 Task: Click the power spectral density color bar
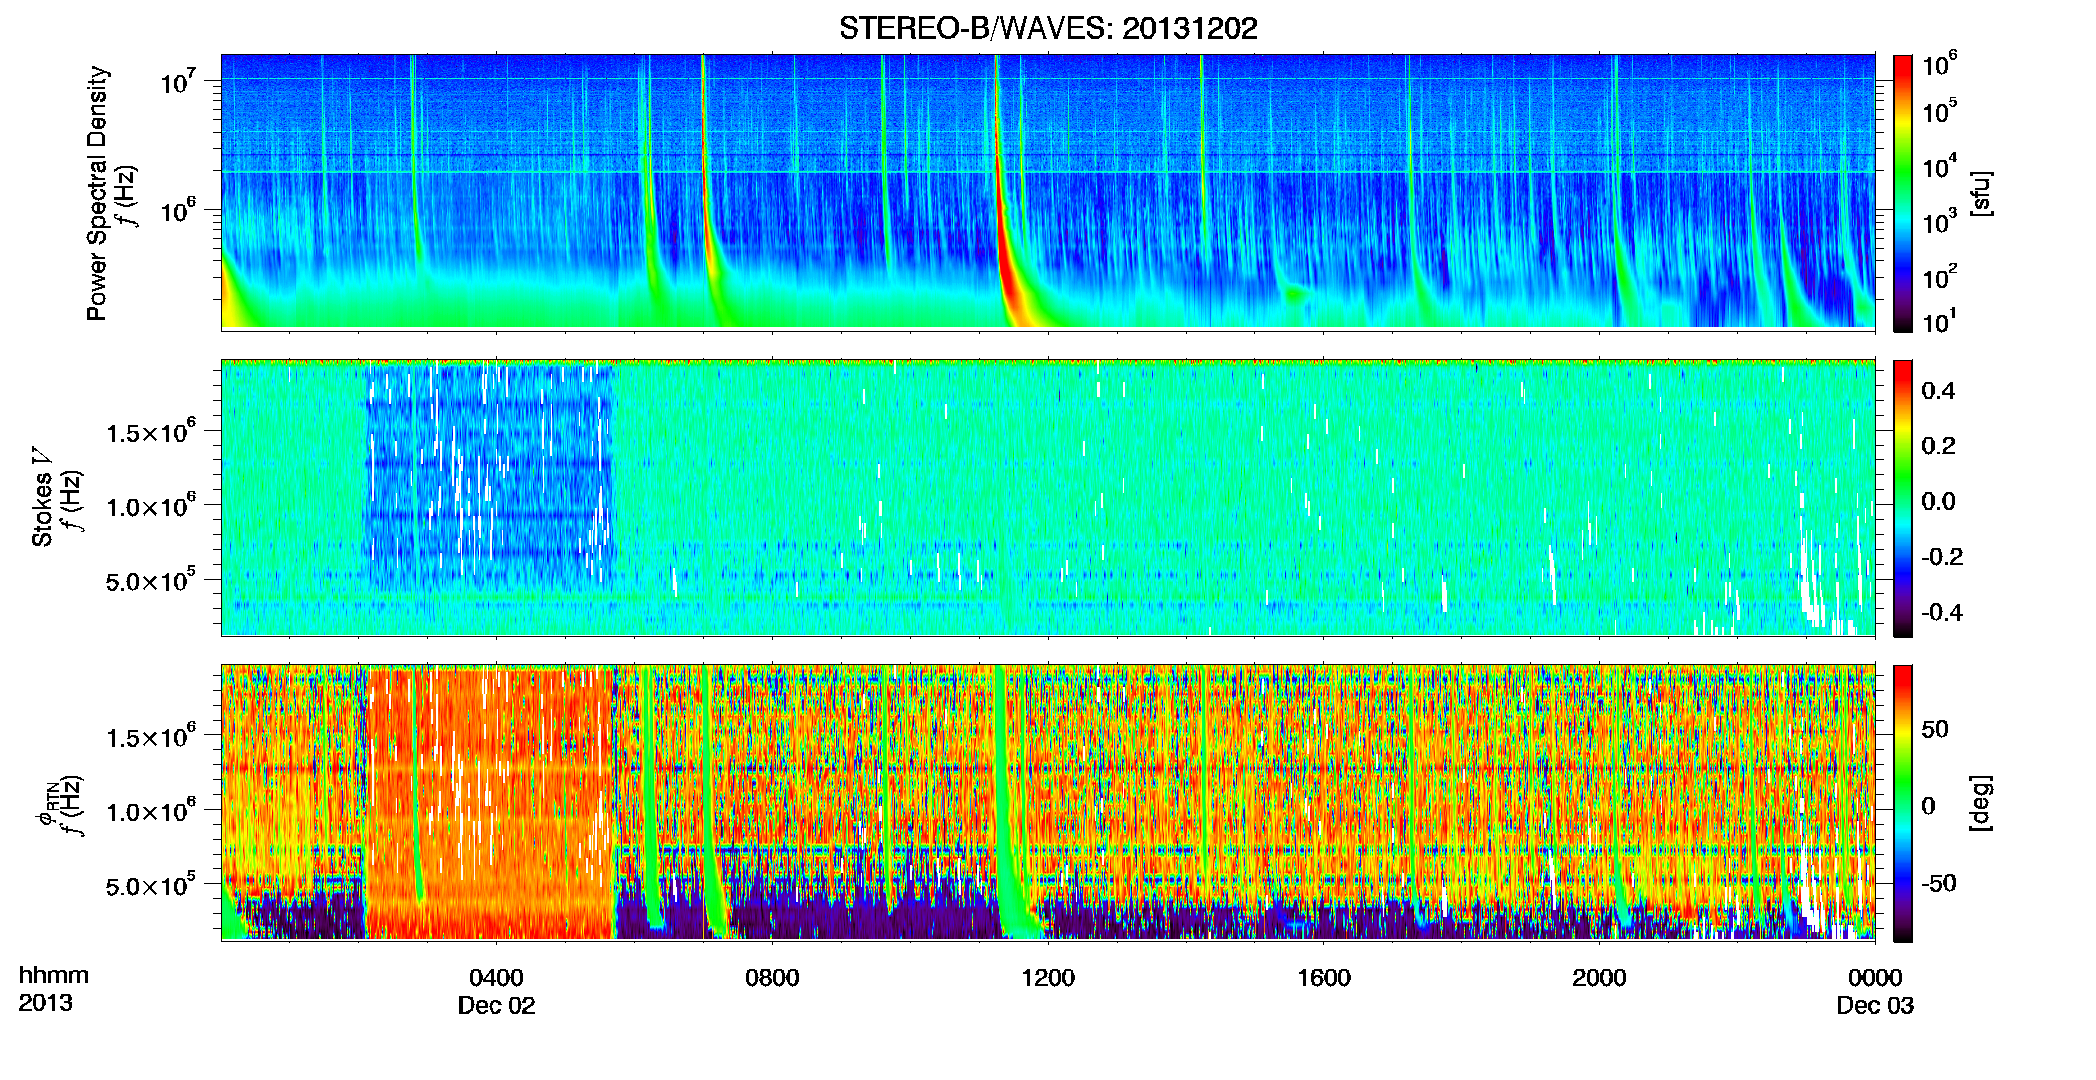[1902, 193]
